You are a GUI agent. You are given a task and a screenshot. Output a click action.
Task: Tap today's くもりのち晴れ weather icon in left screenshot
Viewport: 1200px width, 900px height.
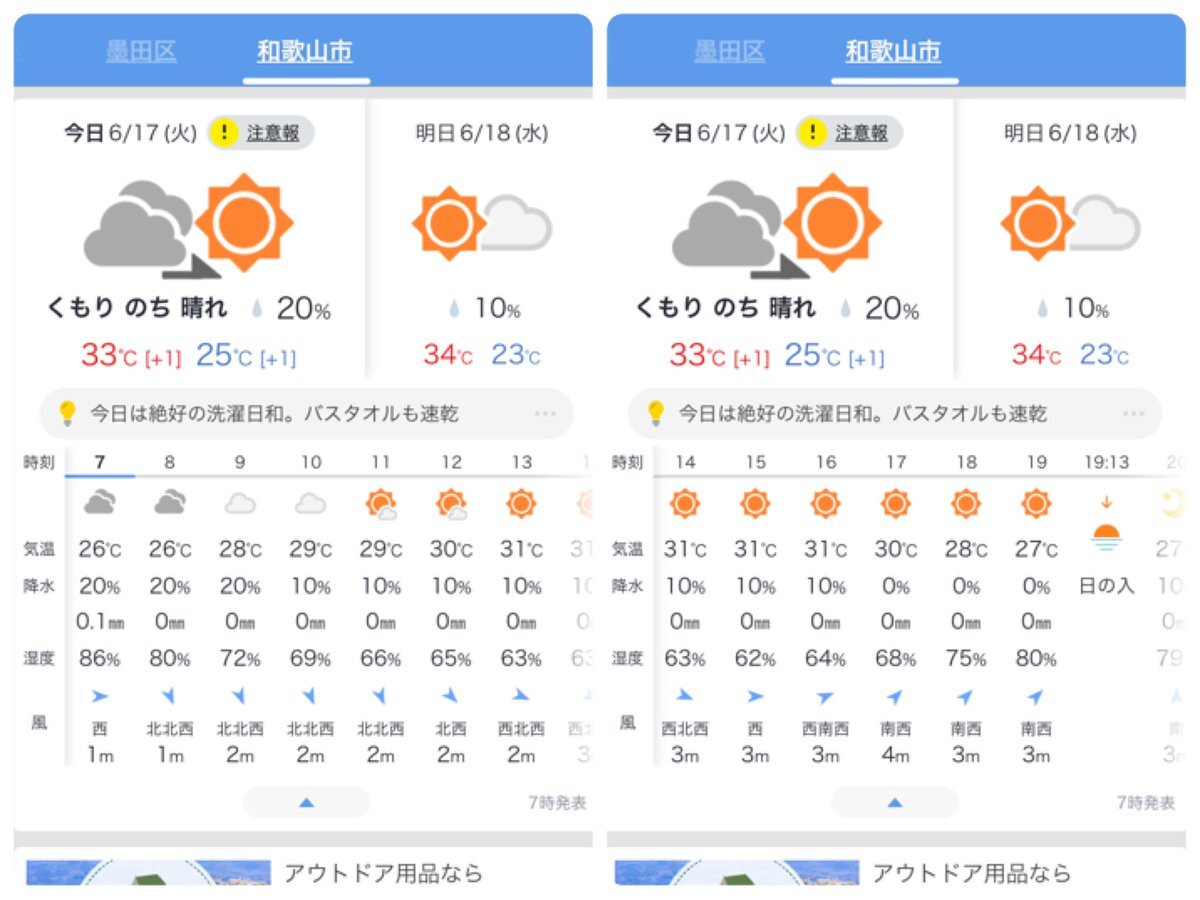(188, 227)
